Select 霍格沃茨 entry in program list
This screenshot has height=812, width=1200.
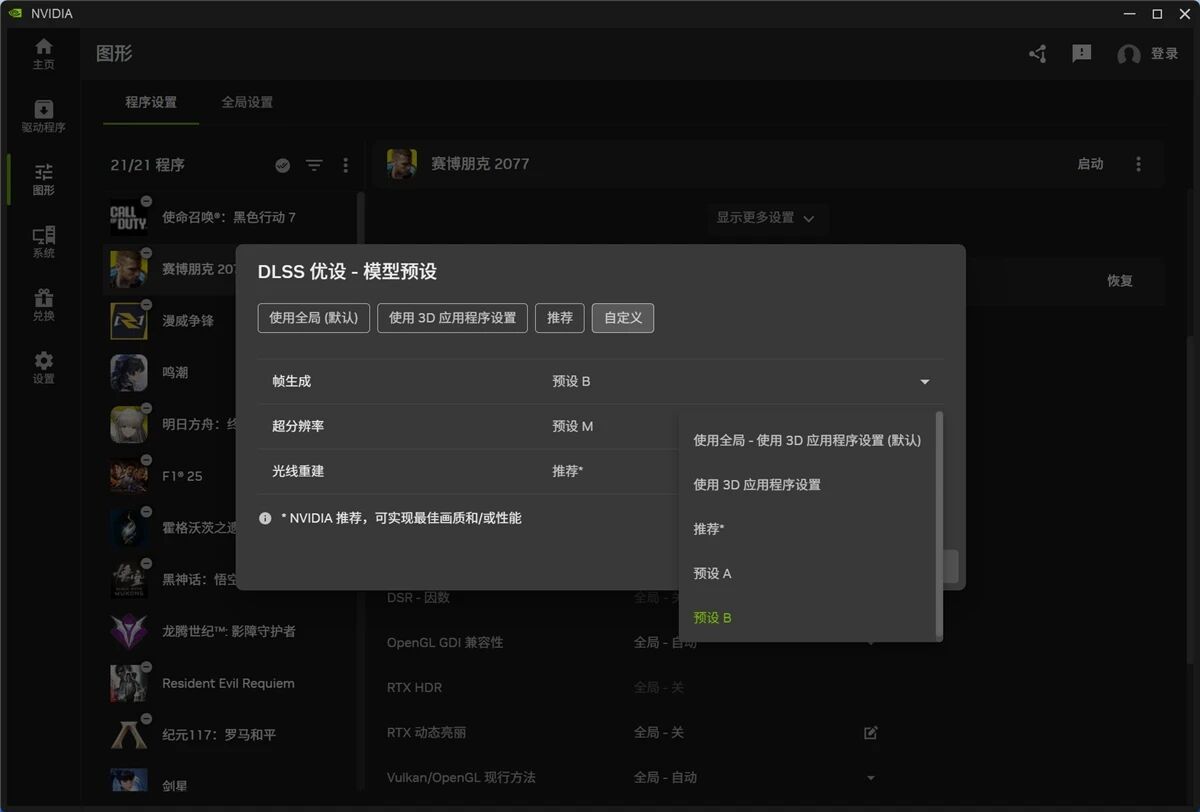click(170, 528)
